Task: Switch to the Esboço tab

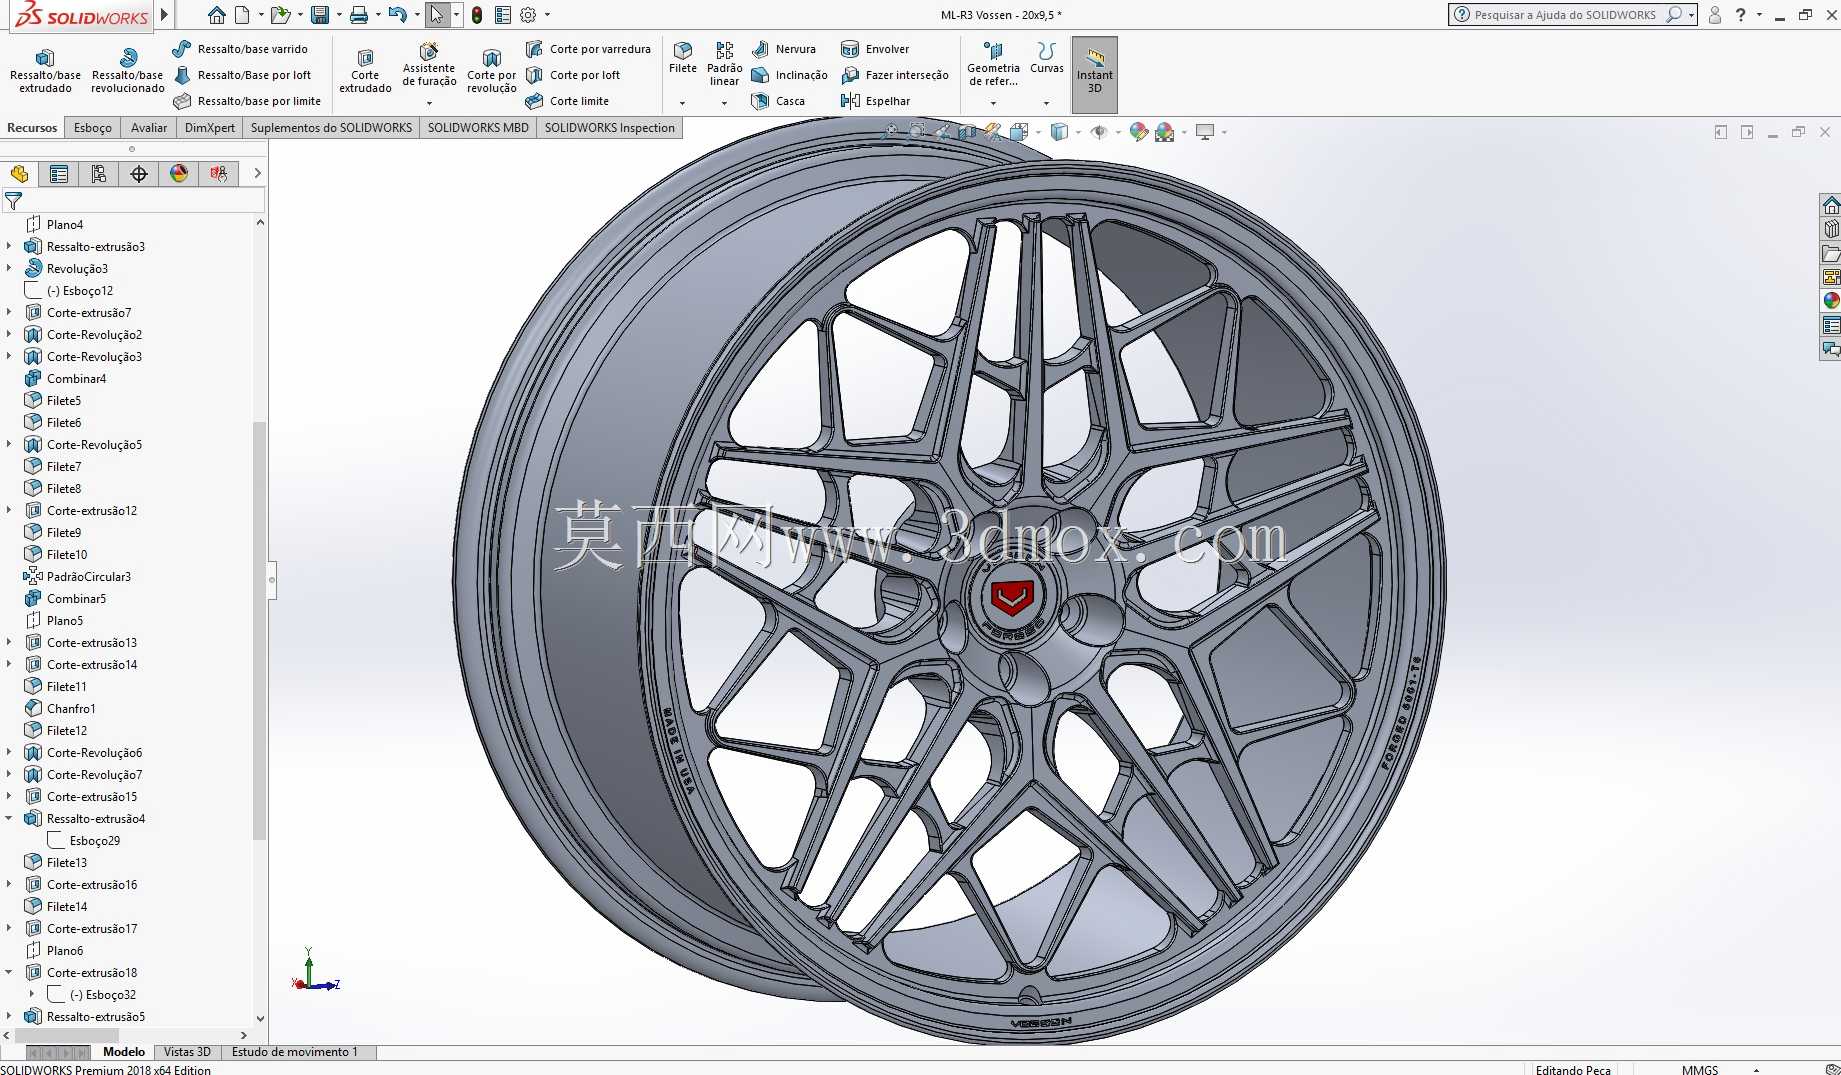Action: coord(93,128)
